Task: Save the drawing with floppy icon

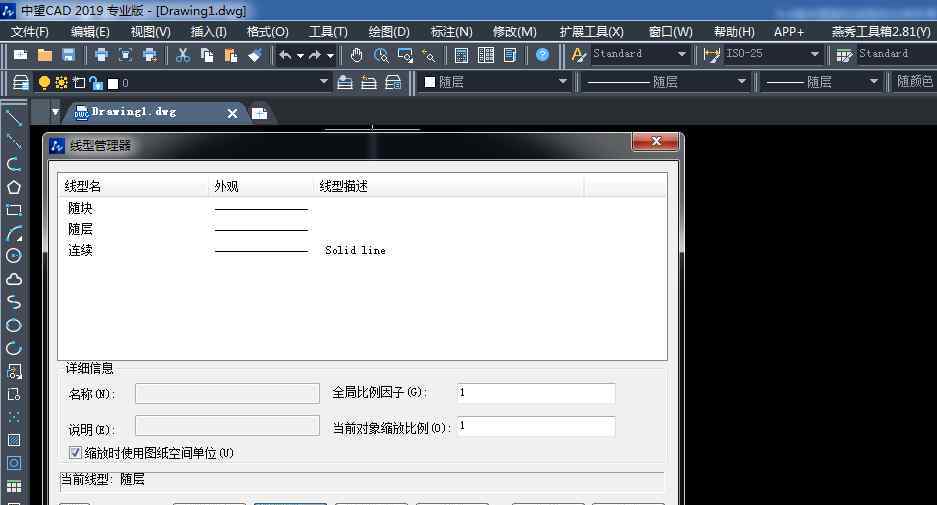Action: [69, 55]
